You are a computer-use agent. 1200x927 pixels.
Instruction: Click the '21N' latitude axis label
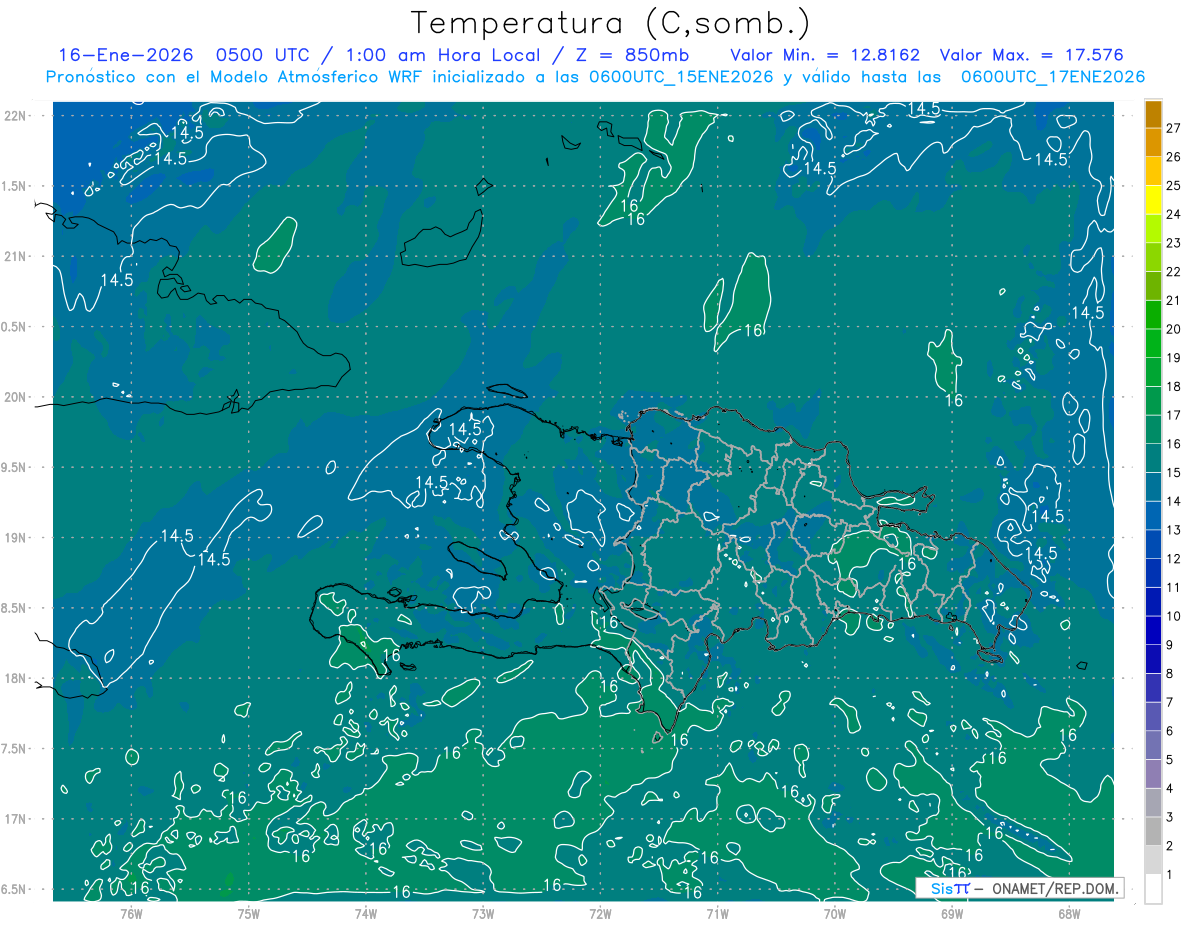[16, 256]
